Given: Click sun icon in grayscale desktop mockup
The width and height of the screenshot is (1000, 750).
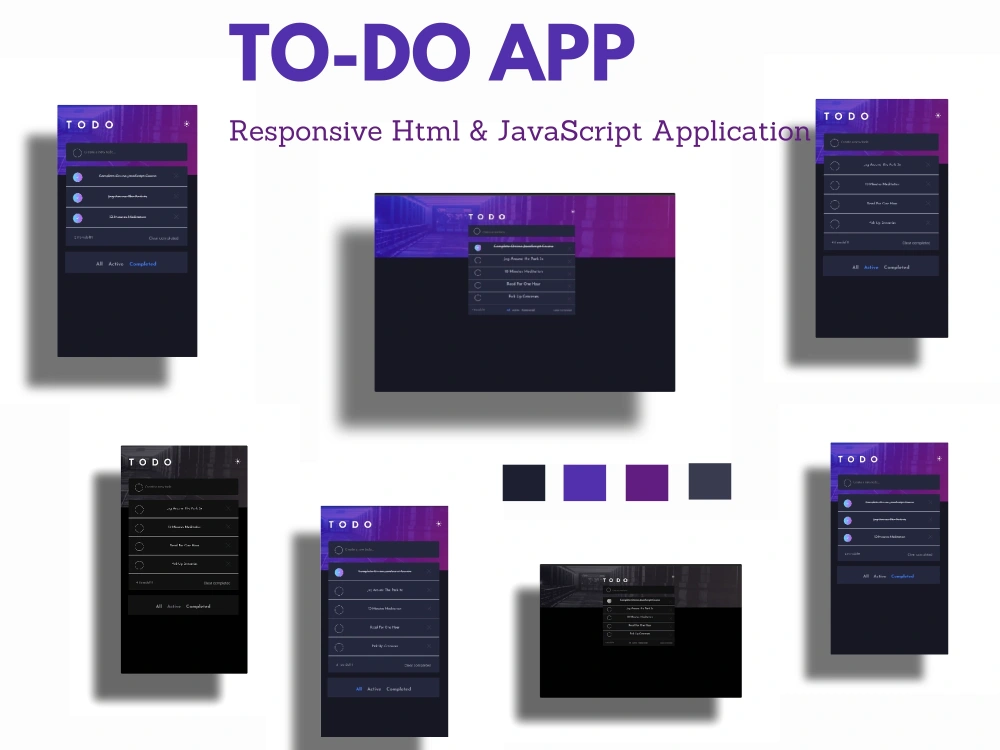Looking at the screenshot, I should 672,577.
